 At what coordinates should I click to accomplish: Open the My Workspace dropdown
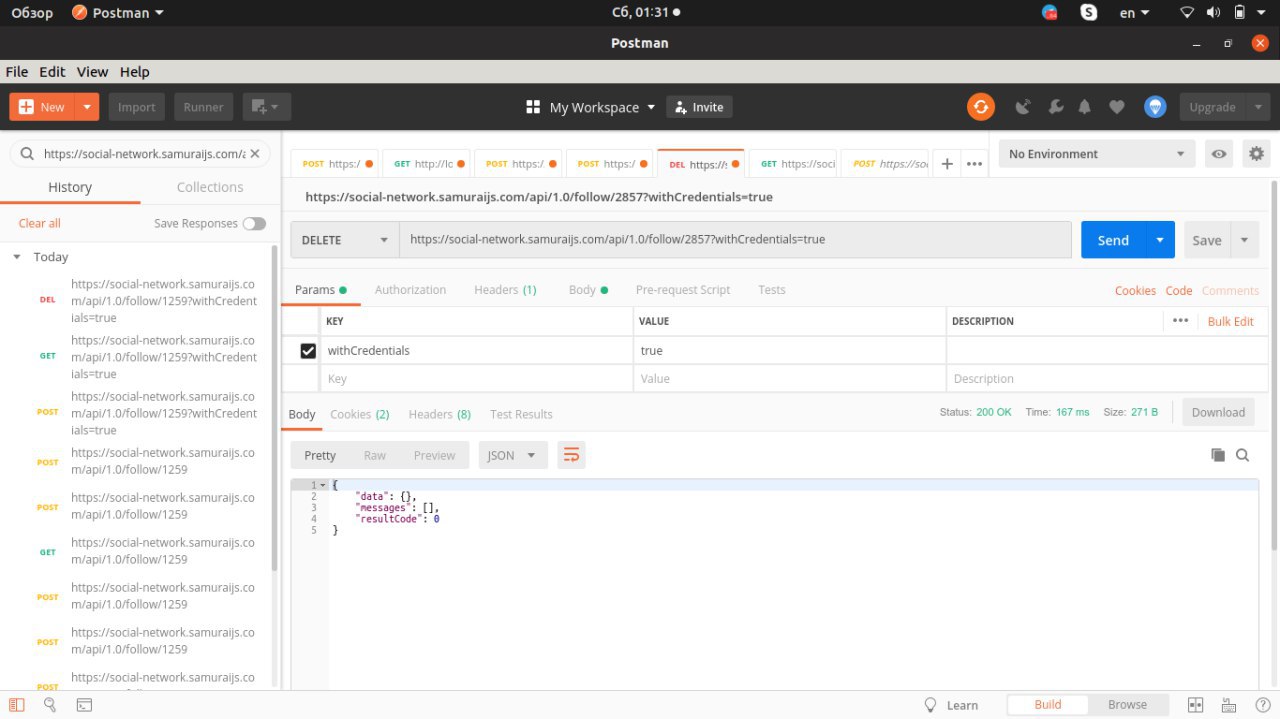tap(590, 107)
